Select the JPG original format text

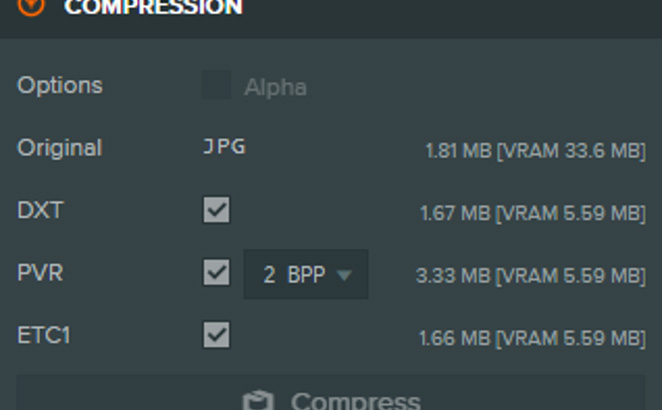pos(224,147)
